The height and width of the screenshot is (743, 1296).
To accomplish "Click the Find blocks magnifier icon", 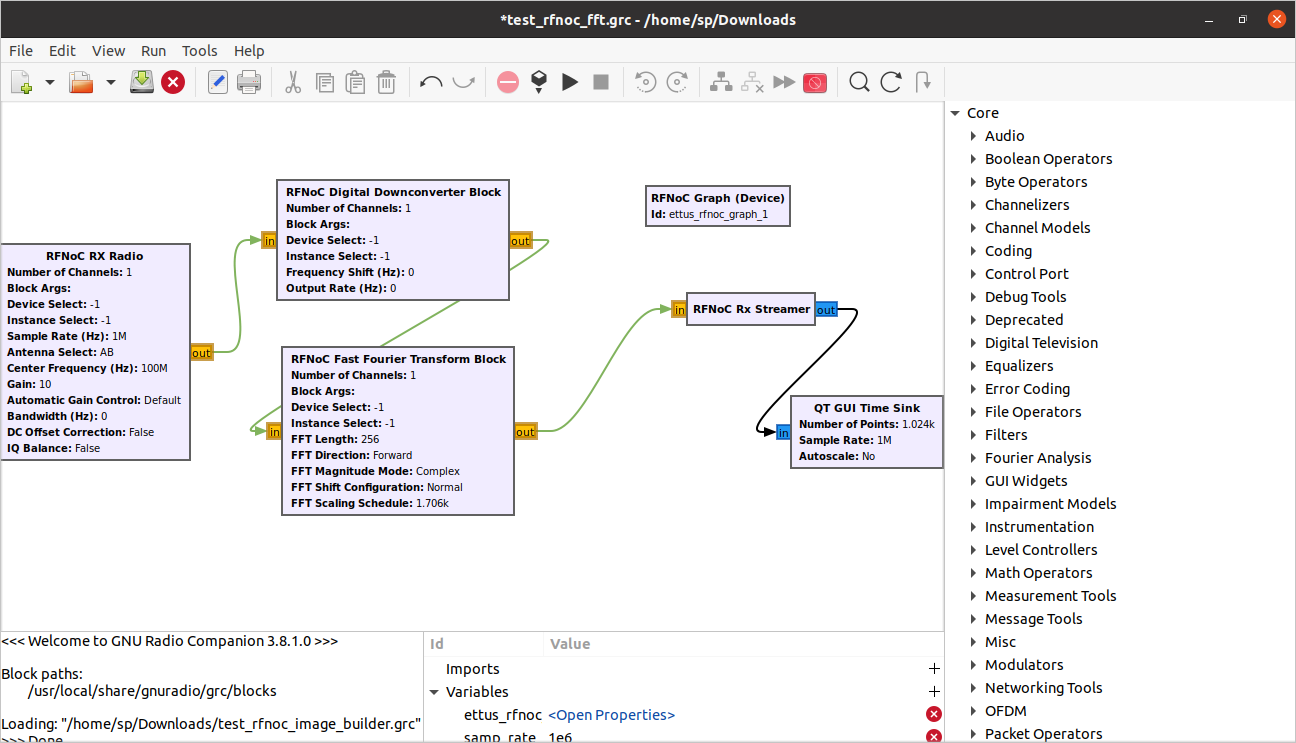I will tap(859, 82).
